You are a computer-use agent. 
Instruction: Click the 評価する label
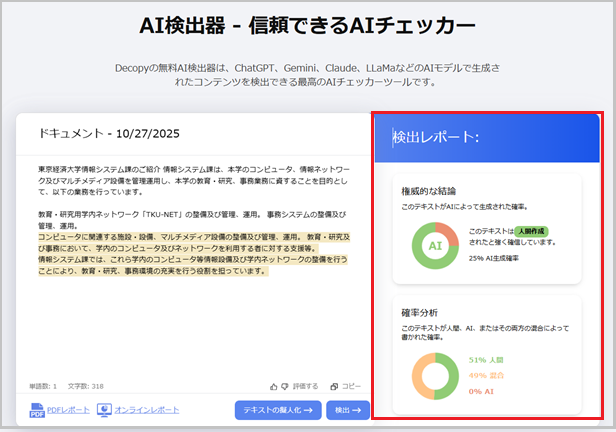(305, 385)
